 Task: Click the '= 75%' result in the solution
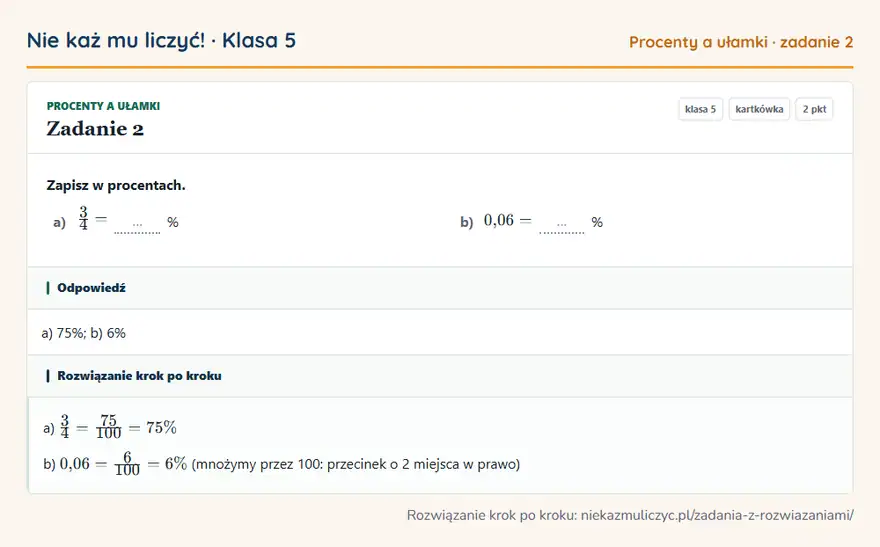tap(153, 428)
